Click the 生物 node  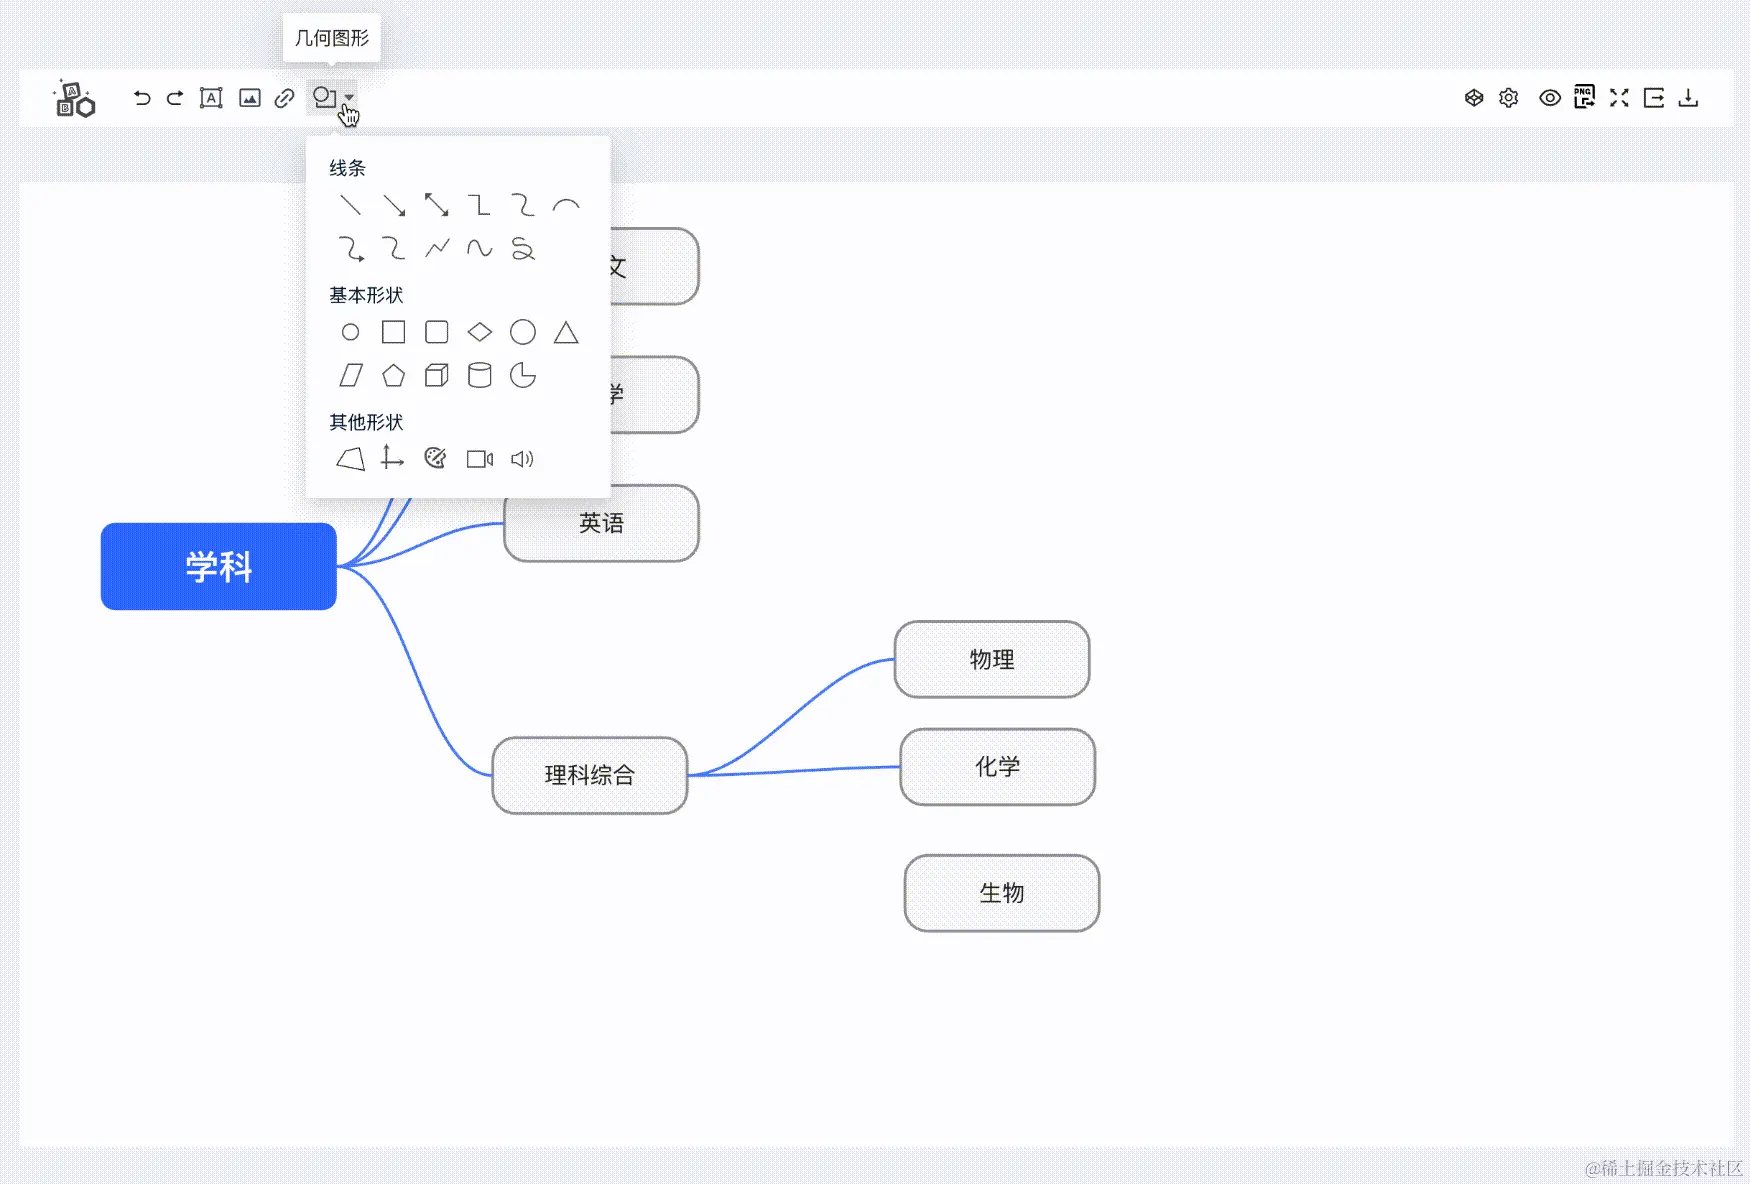coord(1001,893)
